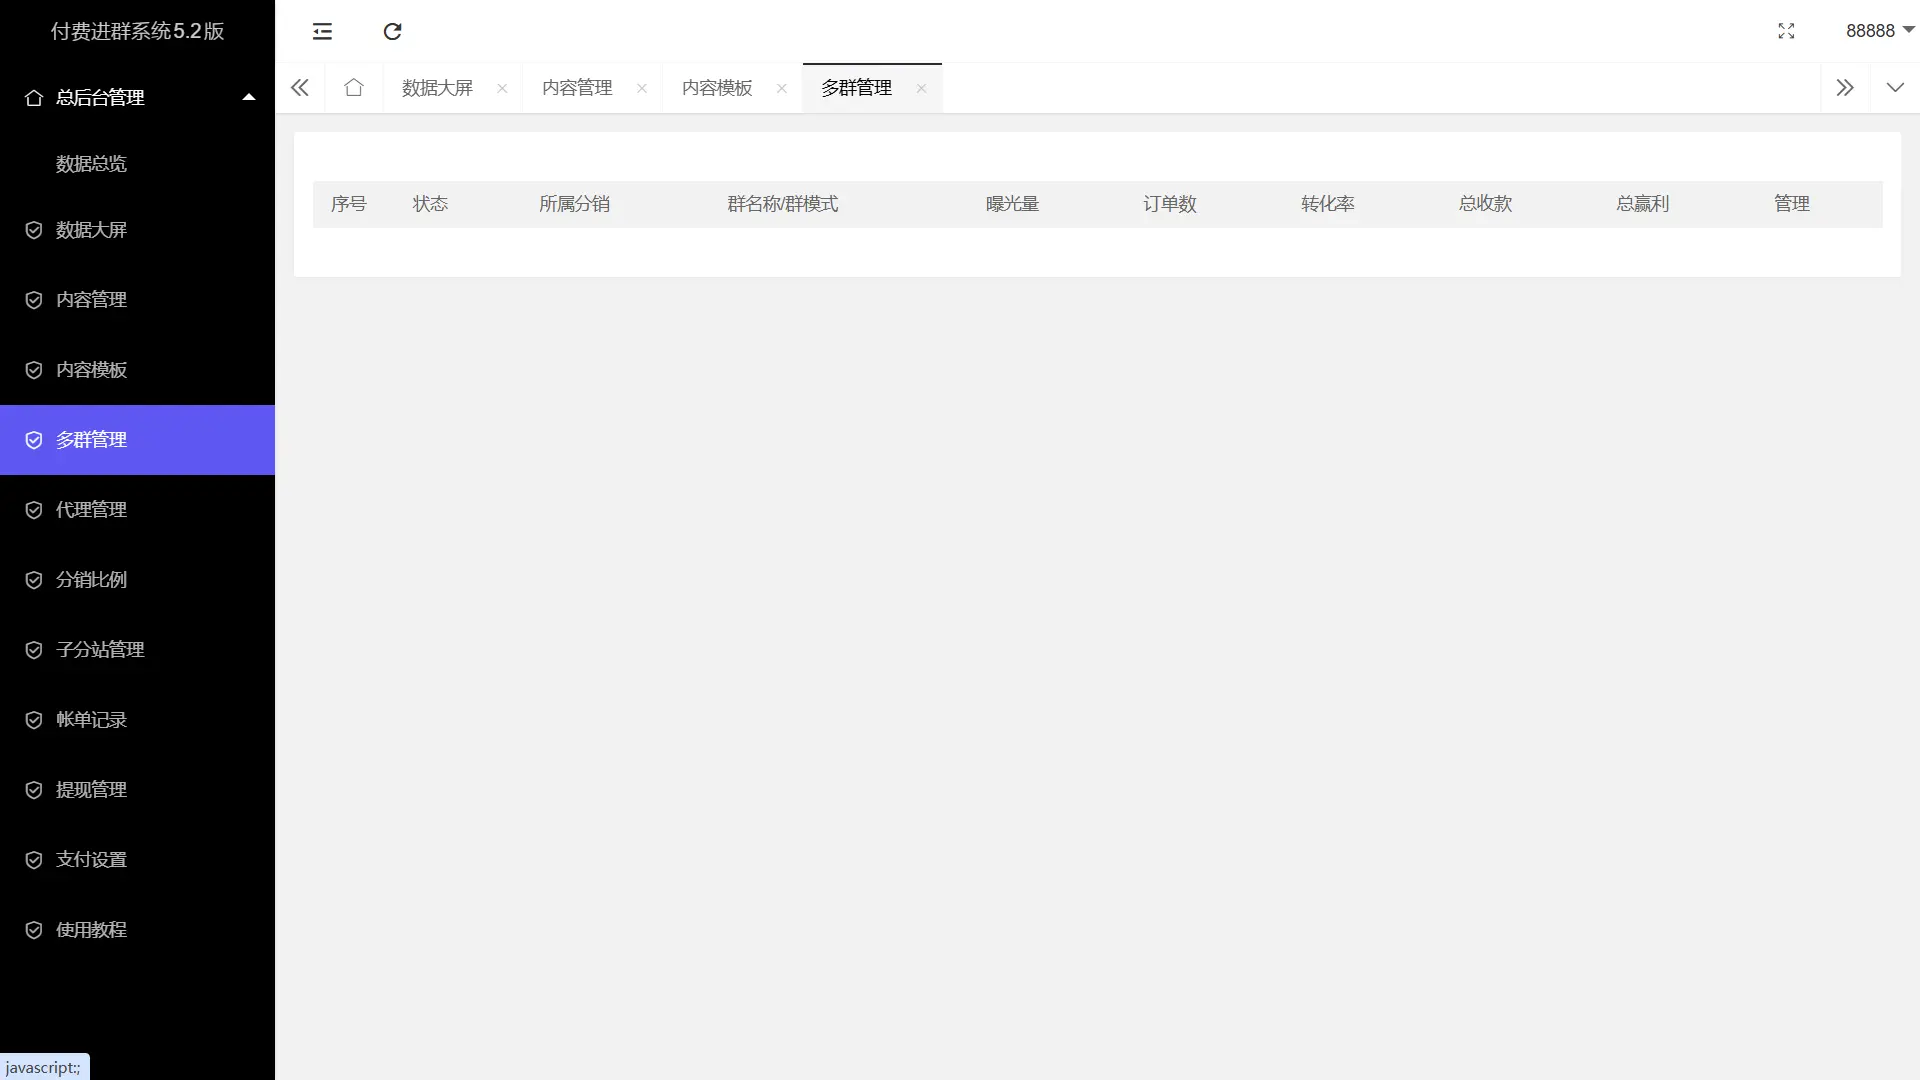Open the tab options chevron on the right
This screenshot has height=1080, width=1920.
pos(1896,87)
